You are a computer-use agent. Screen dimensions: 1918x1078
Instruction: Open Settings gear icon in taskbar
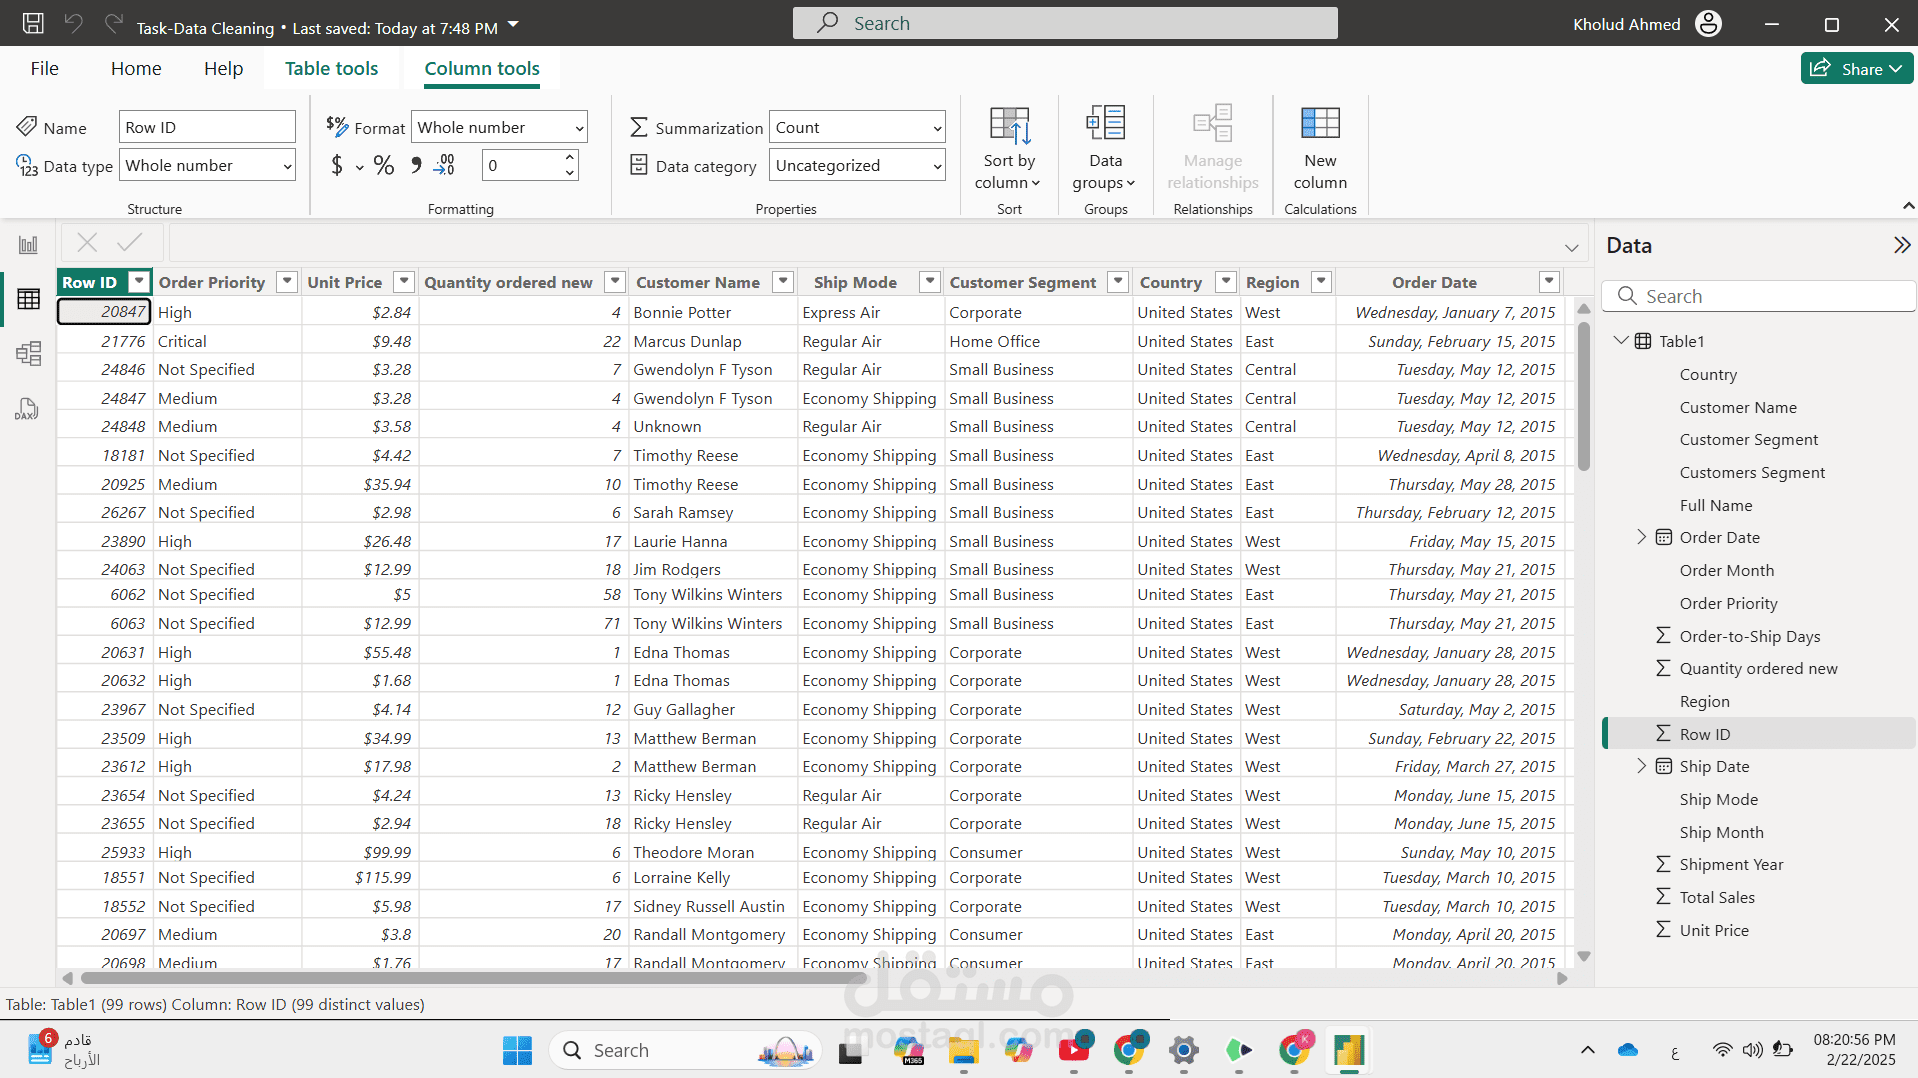point(1184,1050)
